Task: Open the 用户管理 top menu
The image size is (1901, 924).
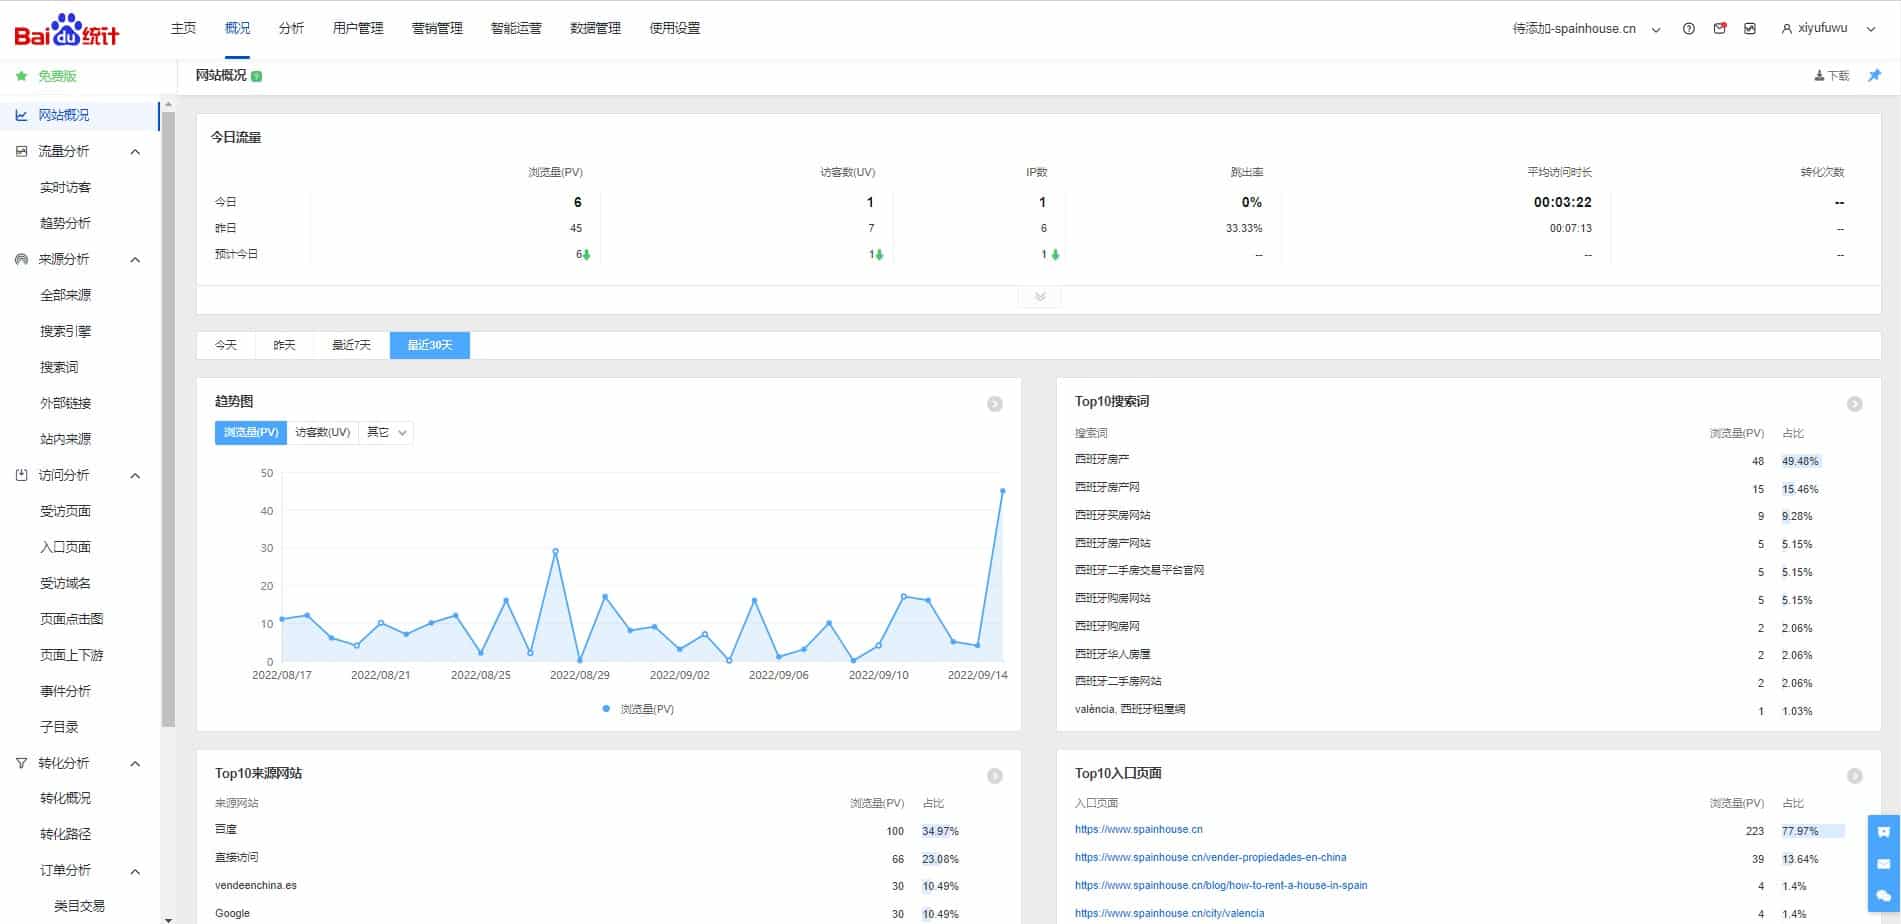Action: pos(358,29)
